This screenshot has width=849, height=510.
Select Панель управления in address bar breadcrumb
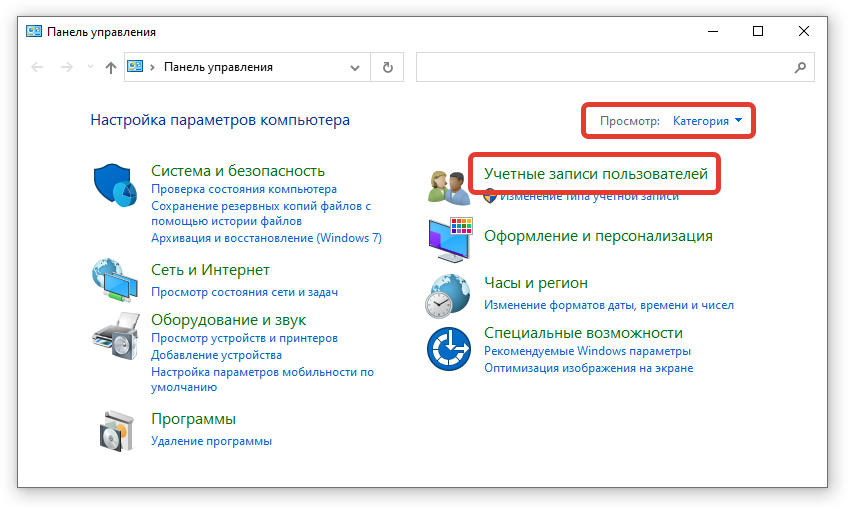click(218, 68)
